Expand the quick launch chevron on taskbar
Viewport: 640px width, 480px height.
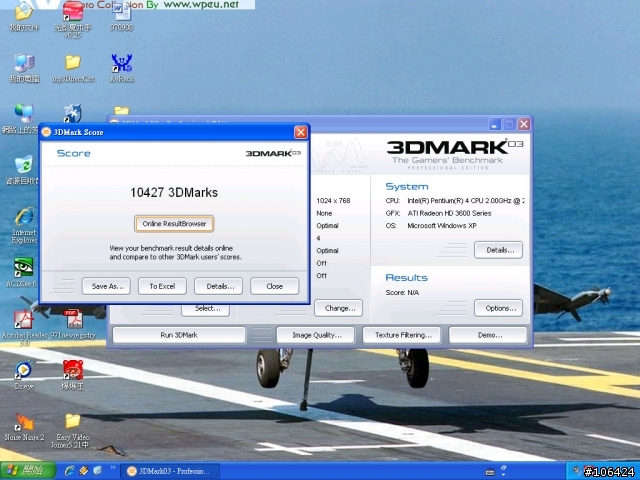click(113, 468)
